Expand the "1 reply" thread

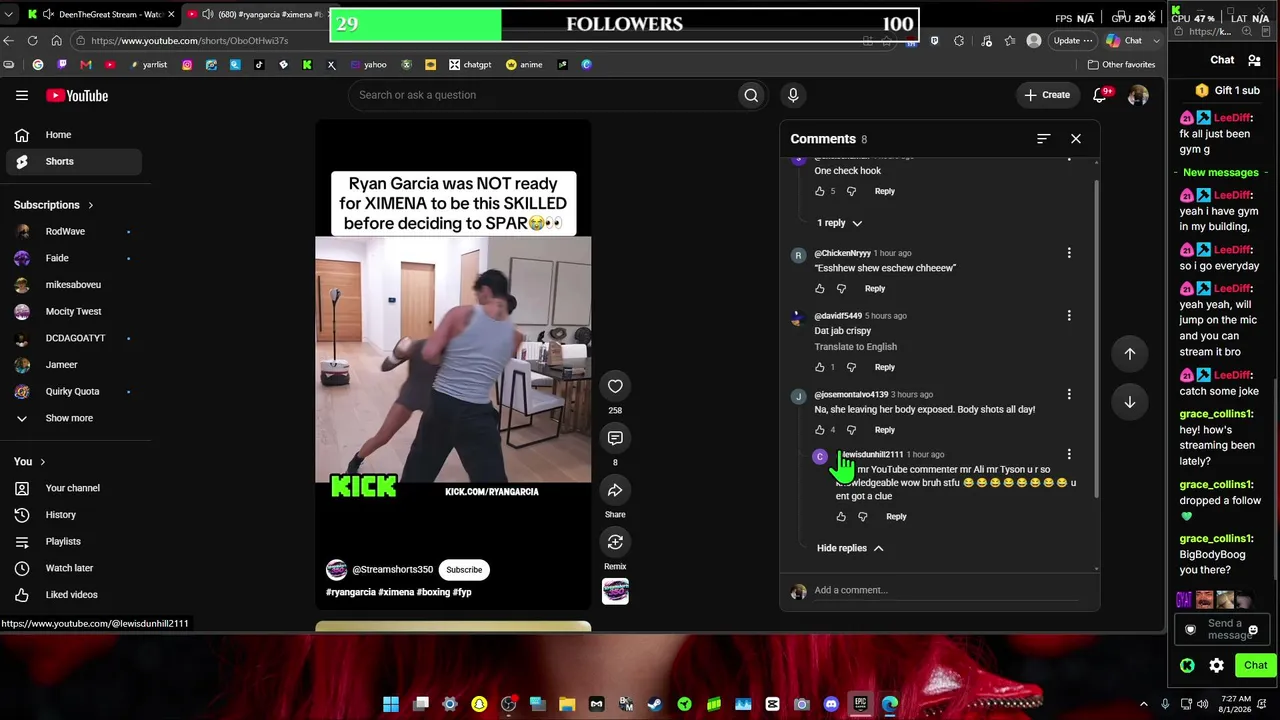point(839,223)
